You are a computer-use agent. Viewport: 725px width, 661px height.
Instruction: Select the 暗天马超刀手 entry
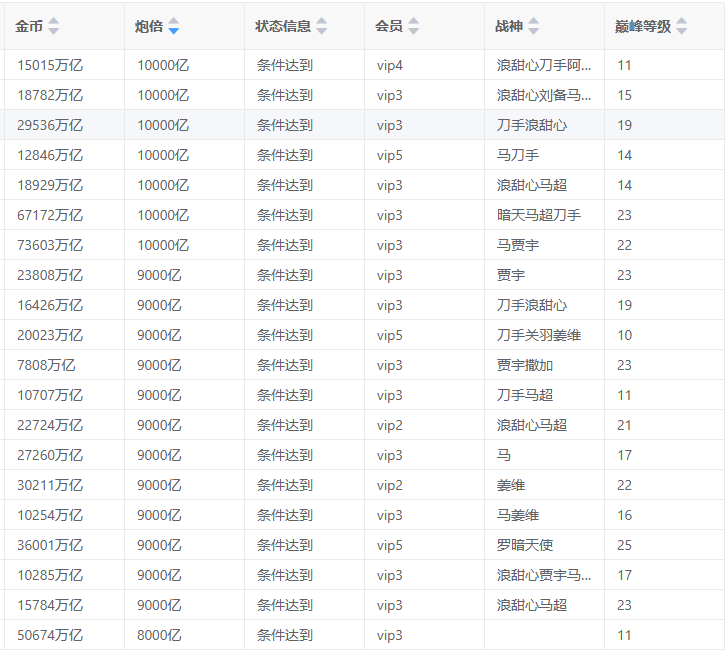point(539,215)
